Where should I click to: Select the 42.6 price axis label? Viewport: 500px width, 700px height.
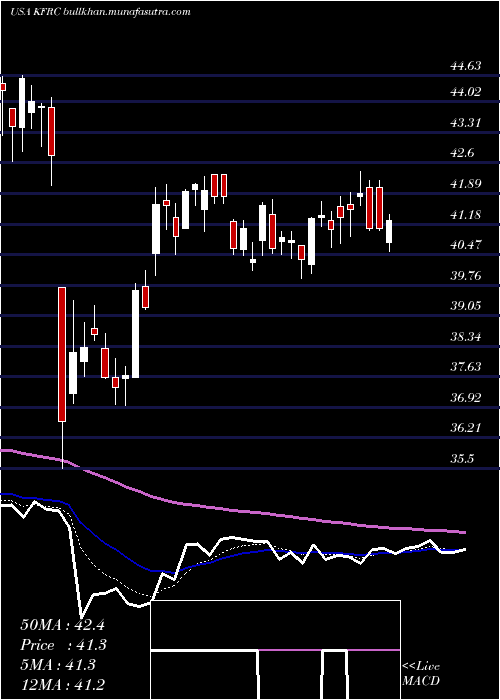[x=462, y=153]
